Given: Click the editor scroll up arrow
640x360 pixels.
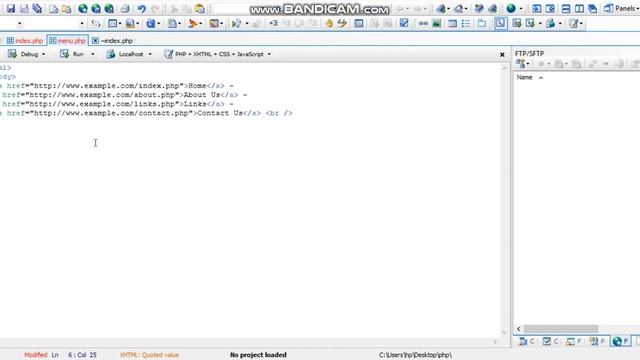Looking at the screenshot, I should coord(504,69).
